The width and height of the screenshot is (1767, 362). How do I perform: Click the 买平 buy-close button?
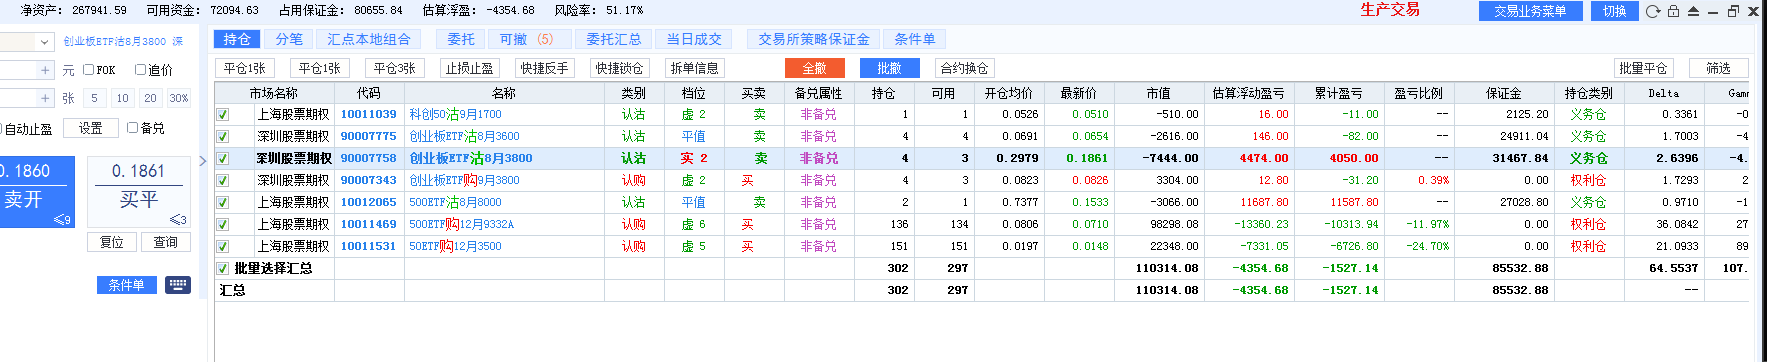pos(139,191)
